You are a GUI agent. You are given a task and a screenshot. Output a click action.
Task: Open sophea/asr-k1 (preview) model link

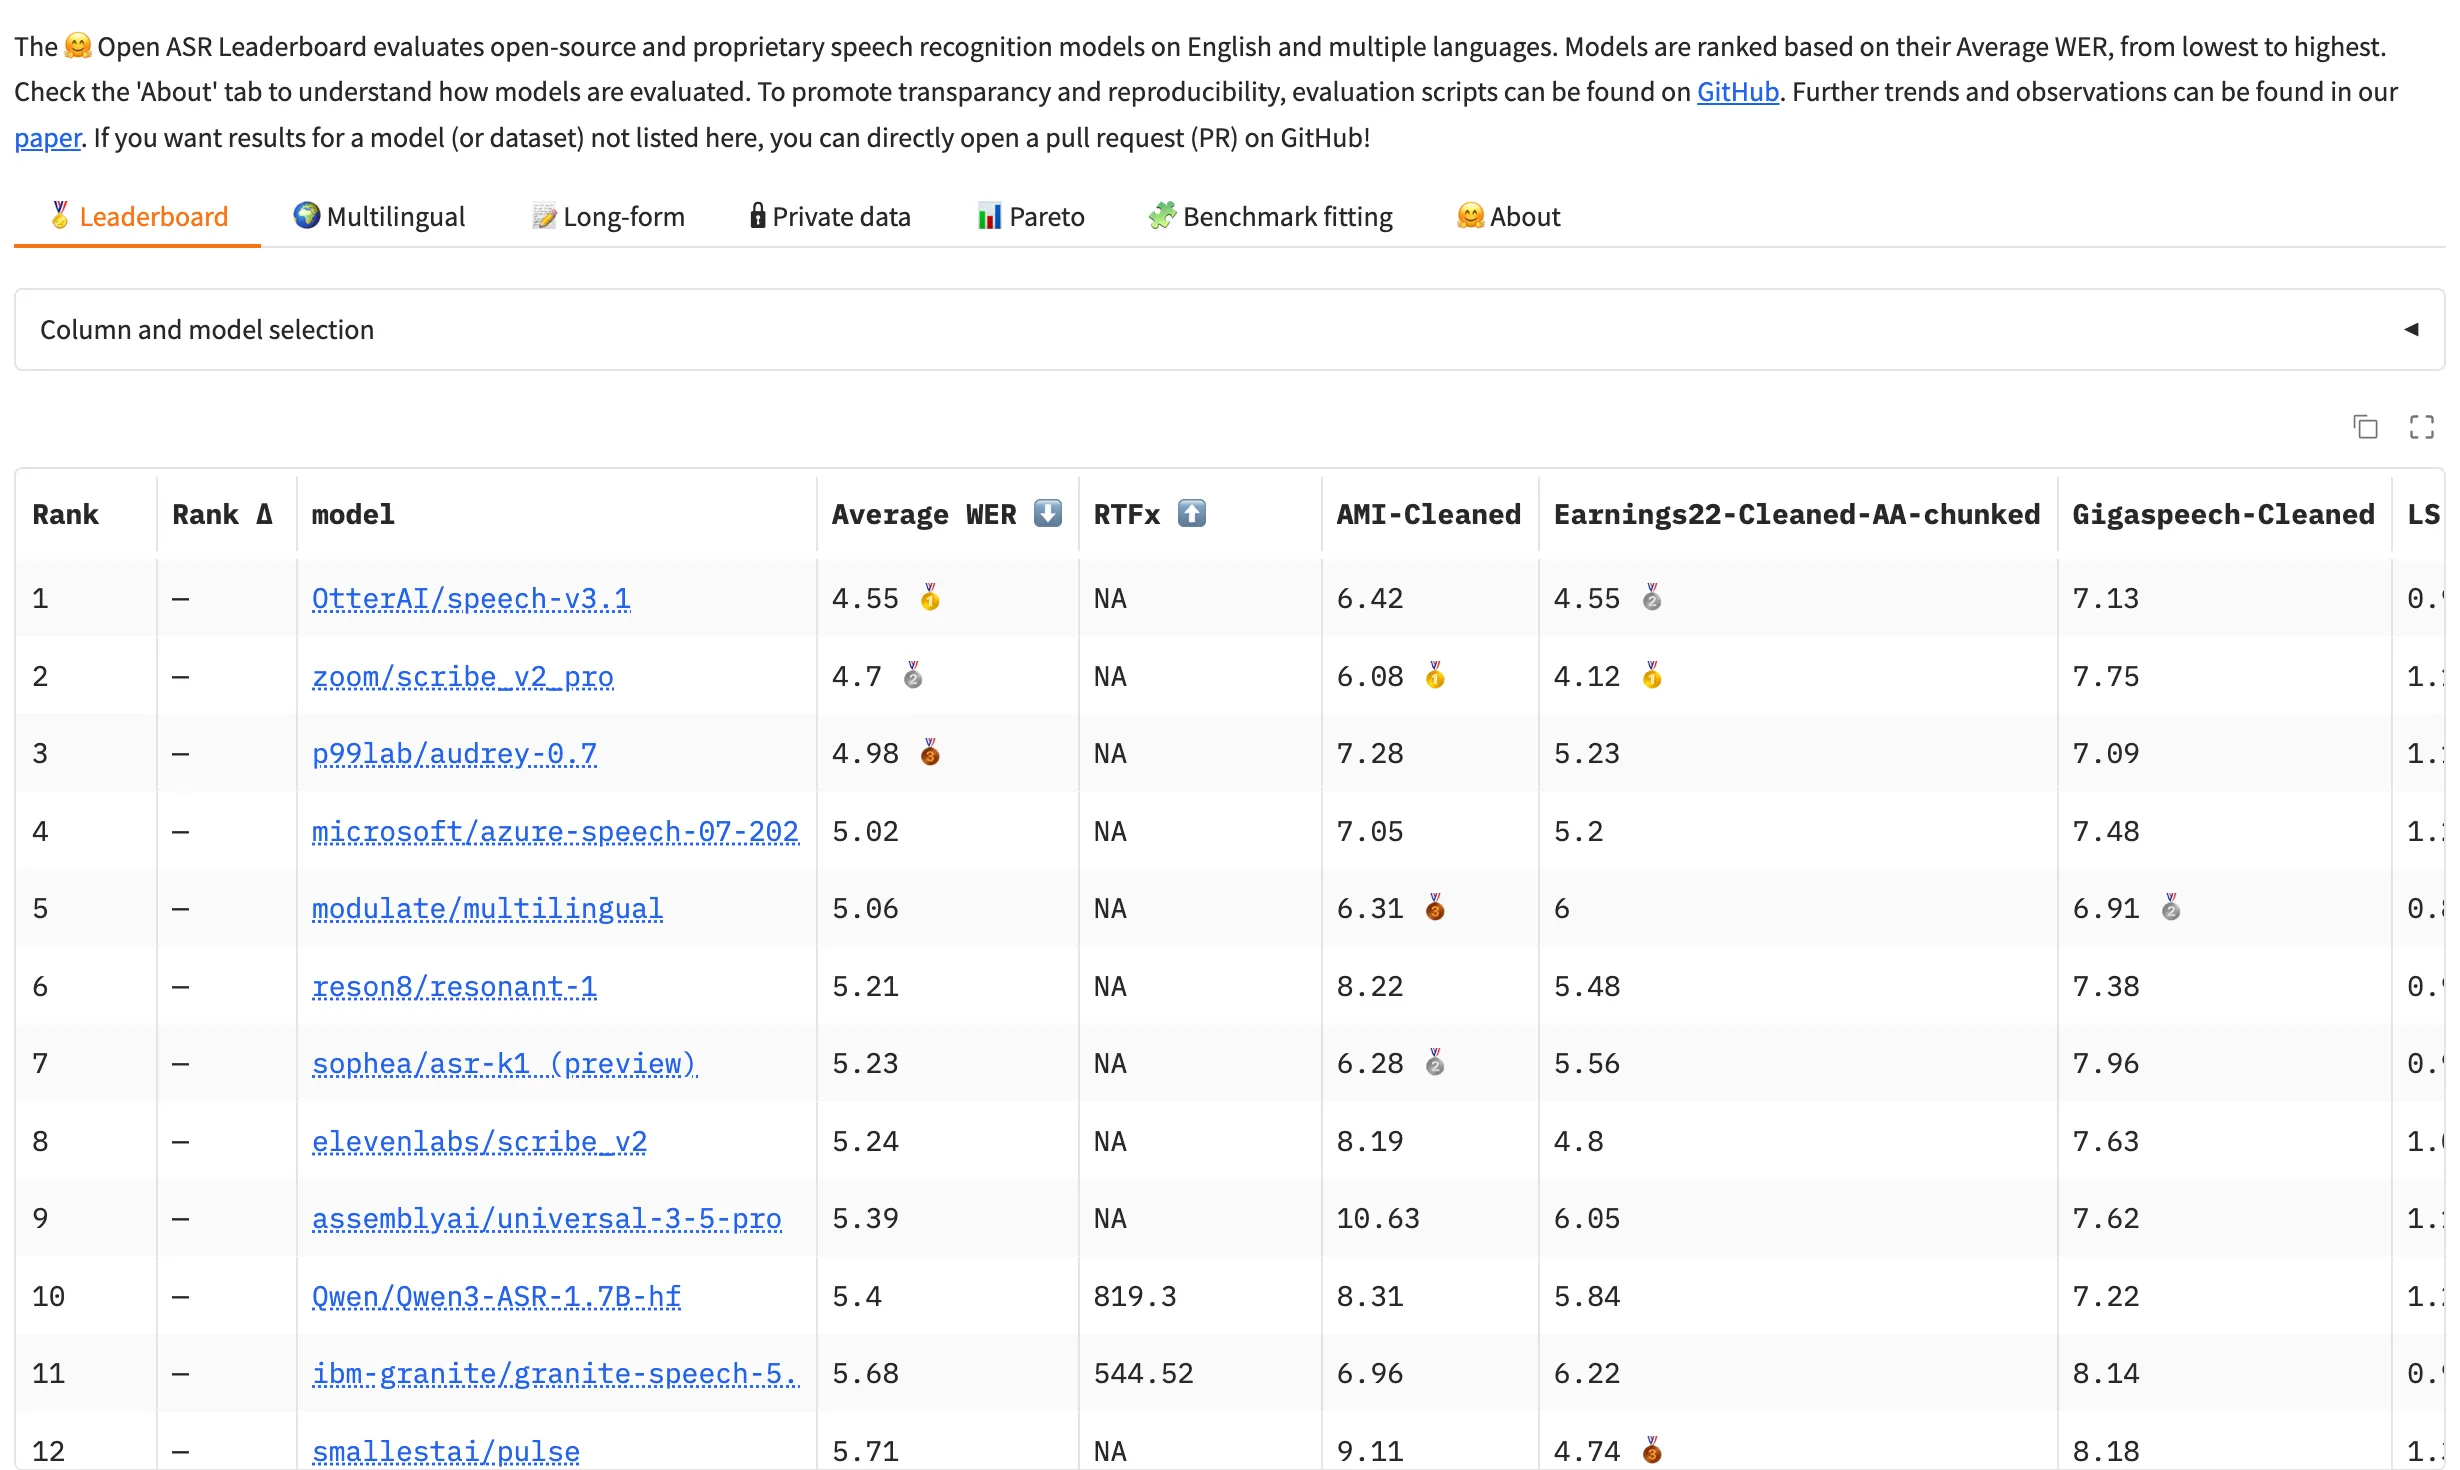pos(504,1063)
